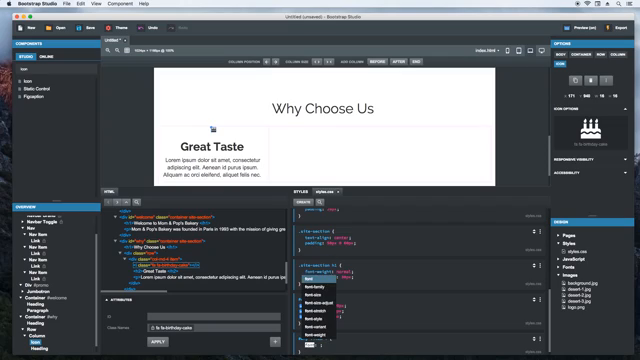This screenshot has width=640, height=360.
Task: Search styles with magnifier icon
Action: click(x=320, y=202)
